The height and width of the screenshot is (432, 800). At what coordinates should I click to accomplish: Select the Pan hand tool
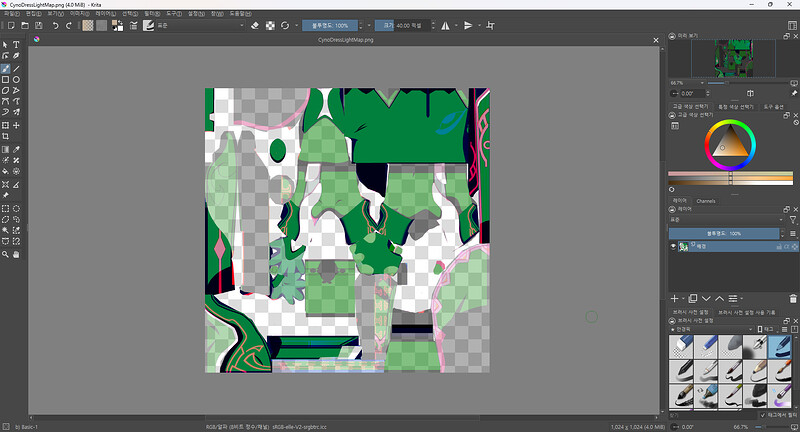16,254
